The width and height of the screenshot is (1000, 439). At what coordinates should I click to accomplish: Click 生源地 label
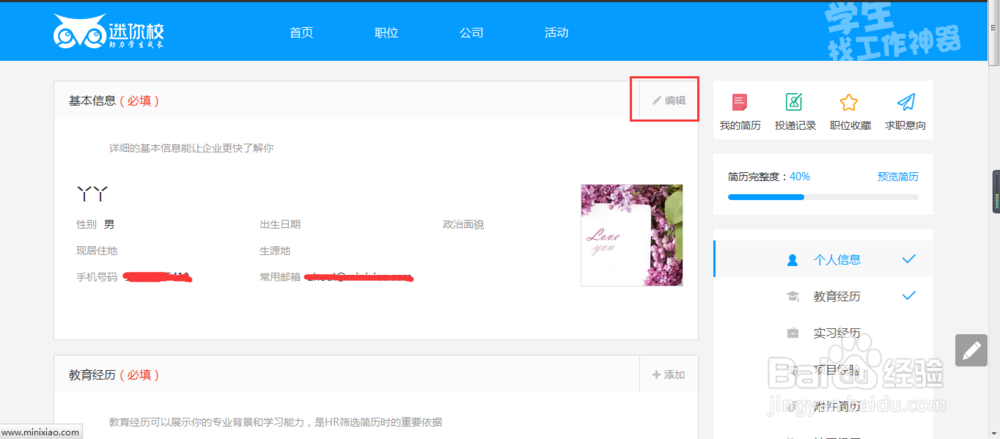pos(275,251)
